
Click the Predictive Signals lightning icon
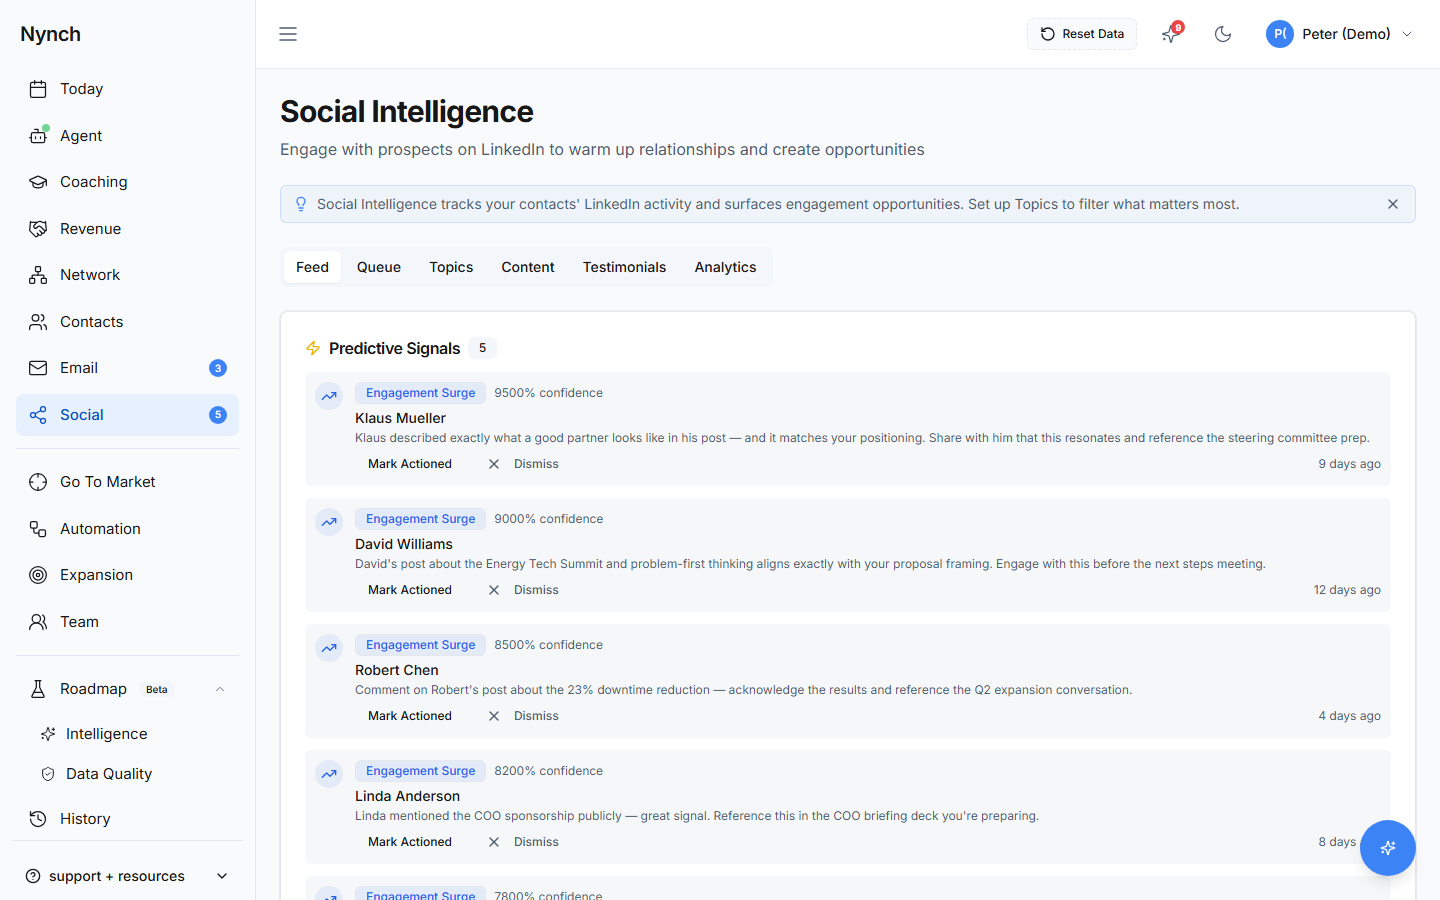tap(313, 348)
